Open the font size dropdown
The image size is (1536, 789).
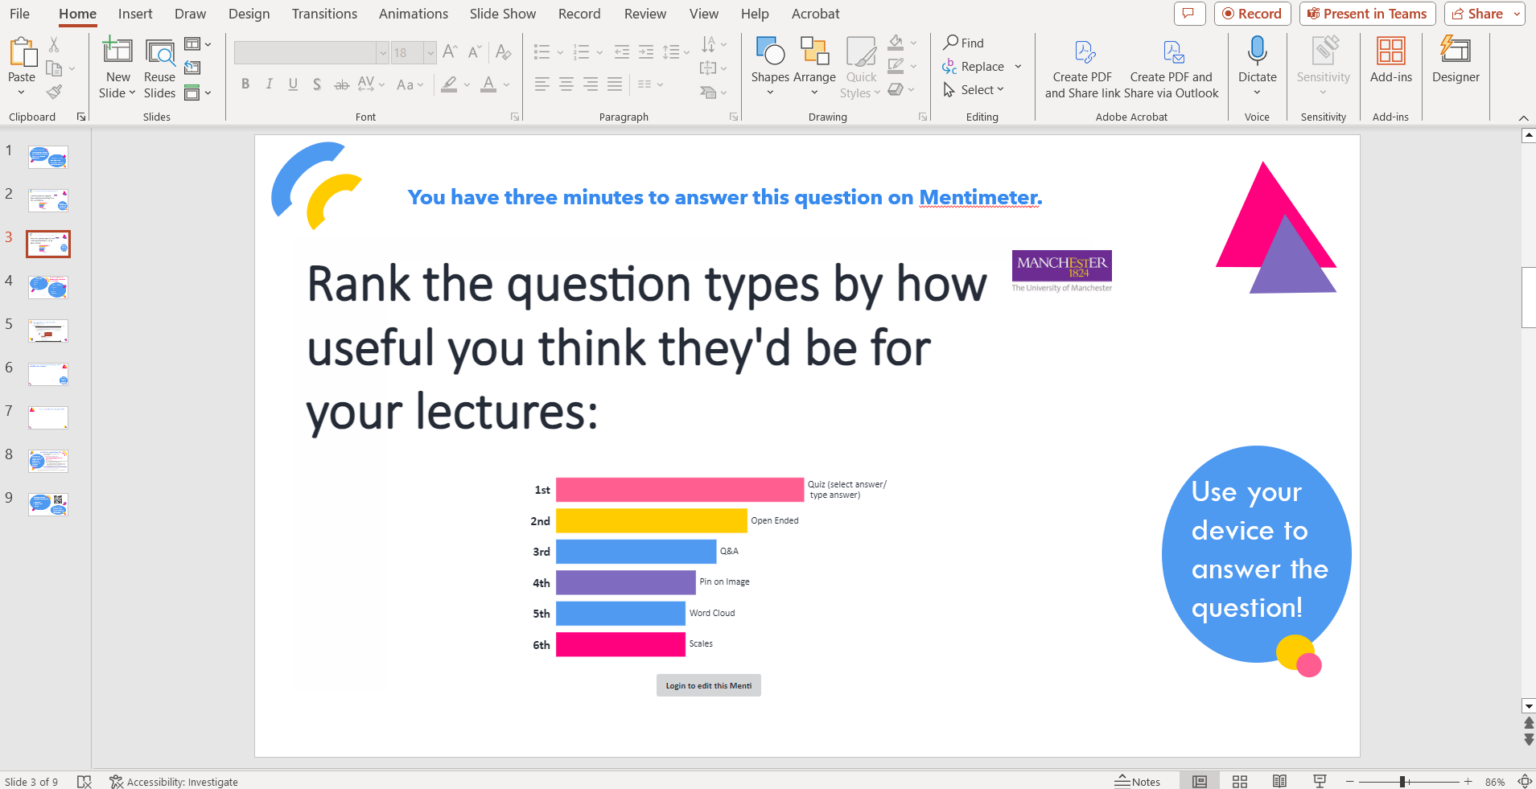point(430,52)
